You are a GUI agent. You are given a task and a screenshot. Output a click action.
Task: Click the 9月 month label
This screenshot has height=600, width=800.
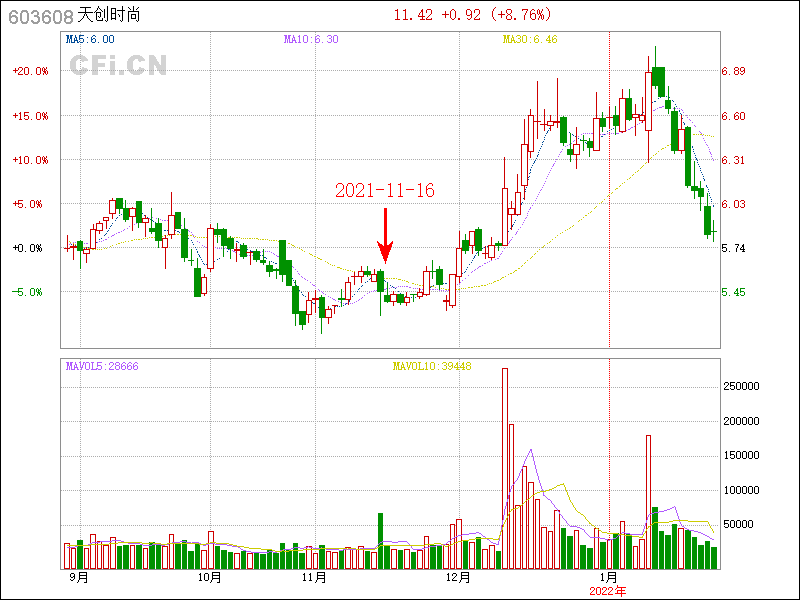[79, 578]
